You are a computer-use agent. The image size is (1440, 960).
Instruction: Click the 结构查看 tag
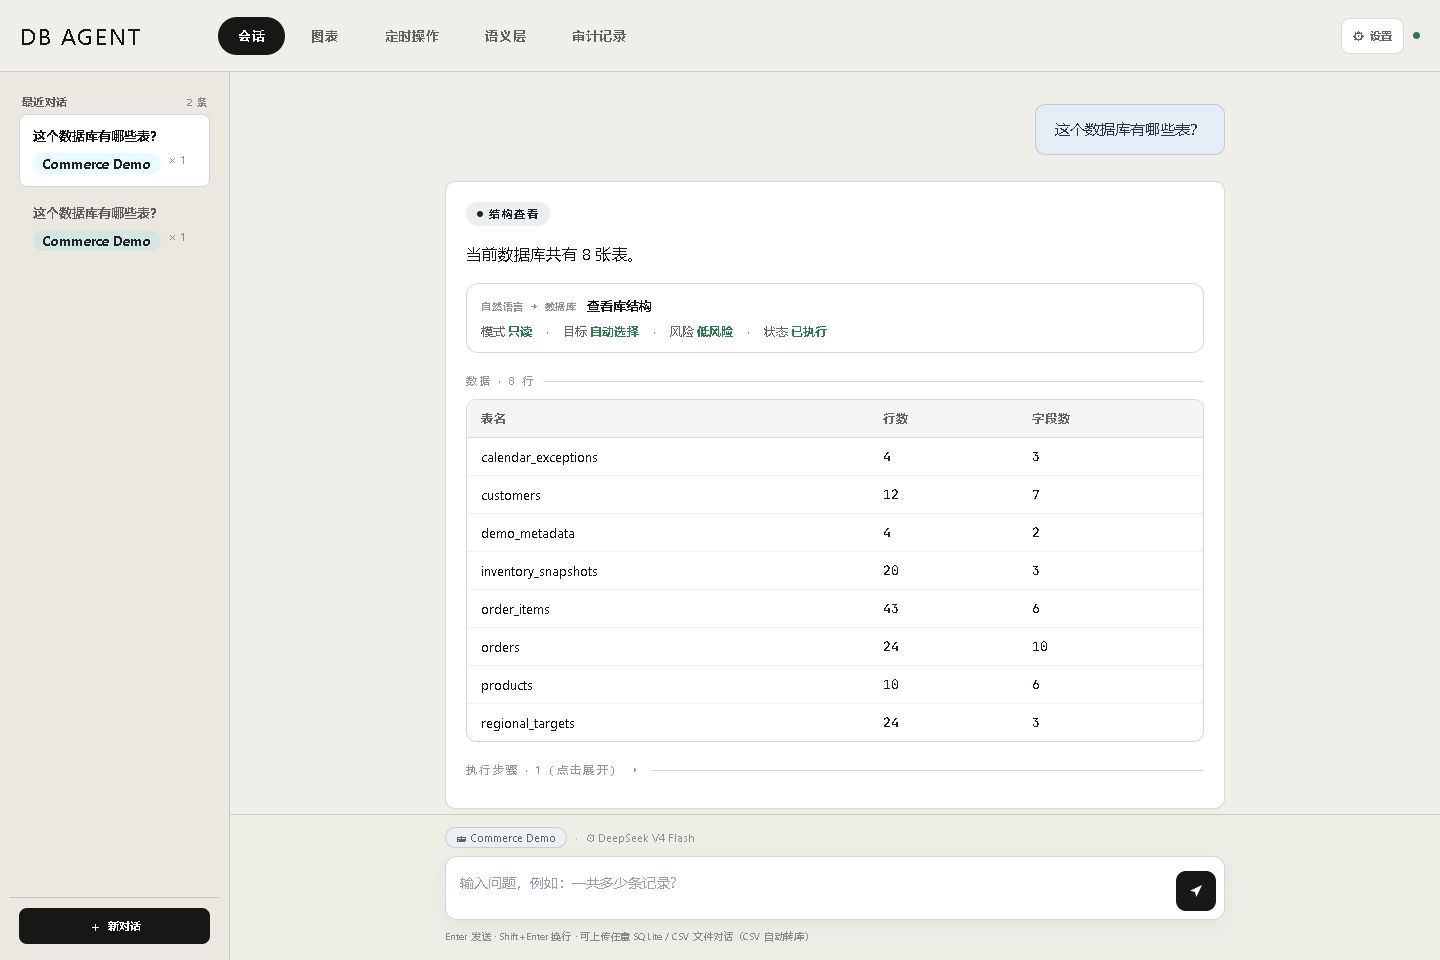508,214
